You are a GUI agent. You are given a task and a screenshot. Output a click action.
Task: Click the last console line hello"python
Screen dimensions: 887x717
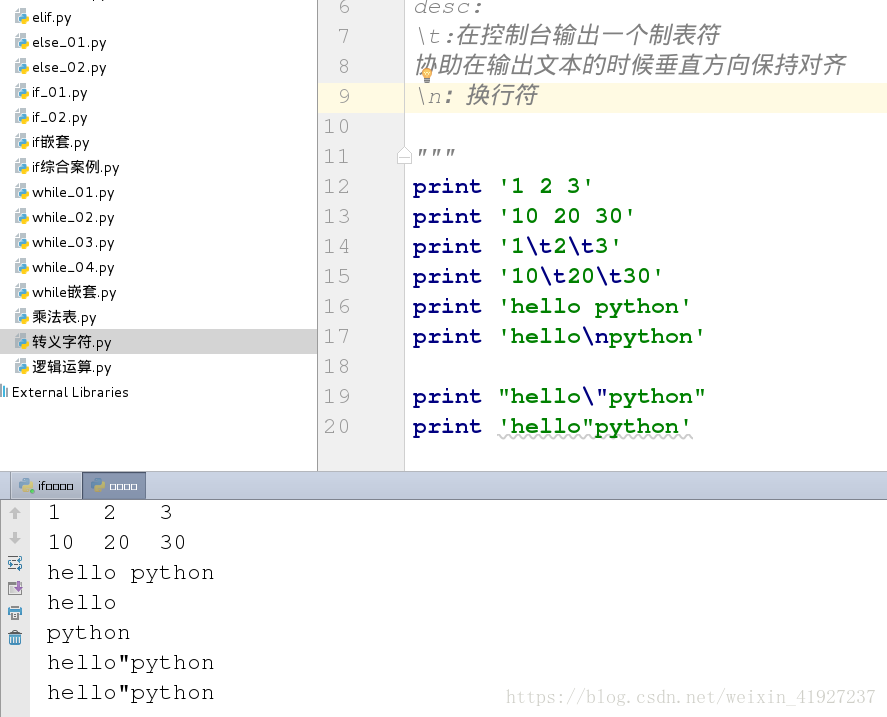131,693
